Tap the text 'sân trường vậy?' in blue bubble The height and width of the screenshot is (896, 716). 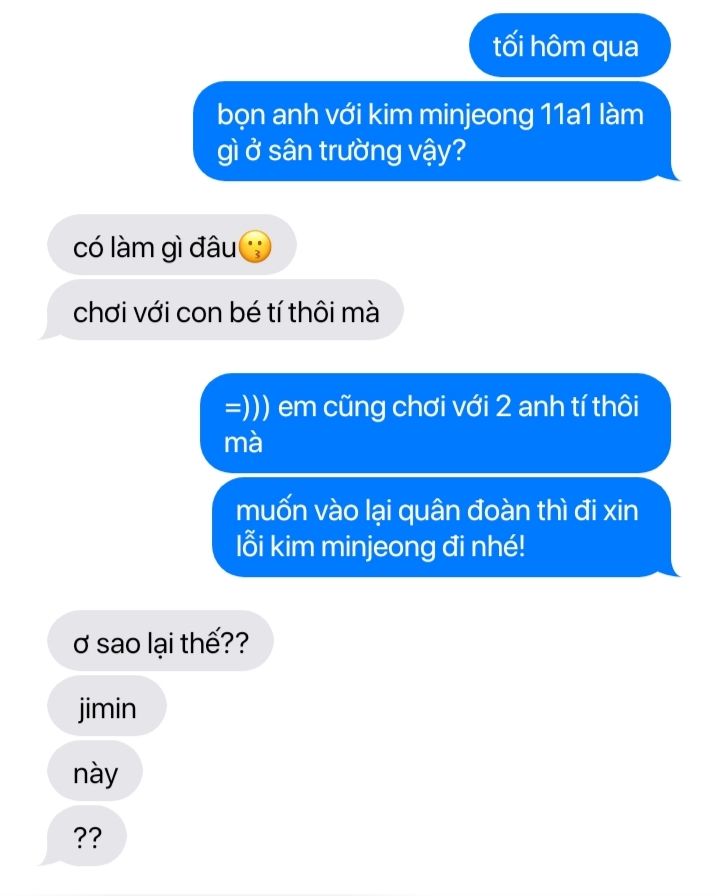point(367,151)
